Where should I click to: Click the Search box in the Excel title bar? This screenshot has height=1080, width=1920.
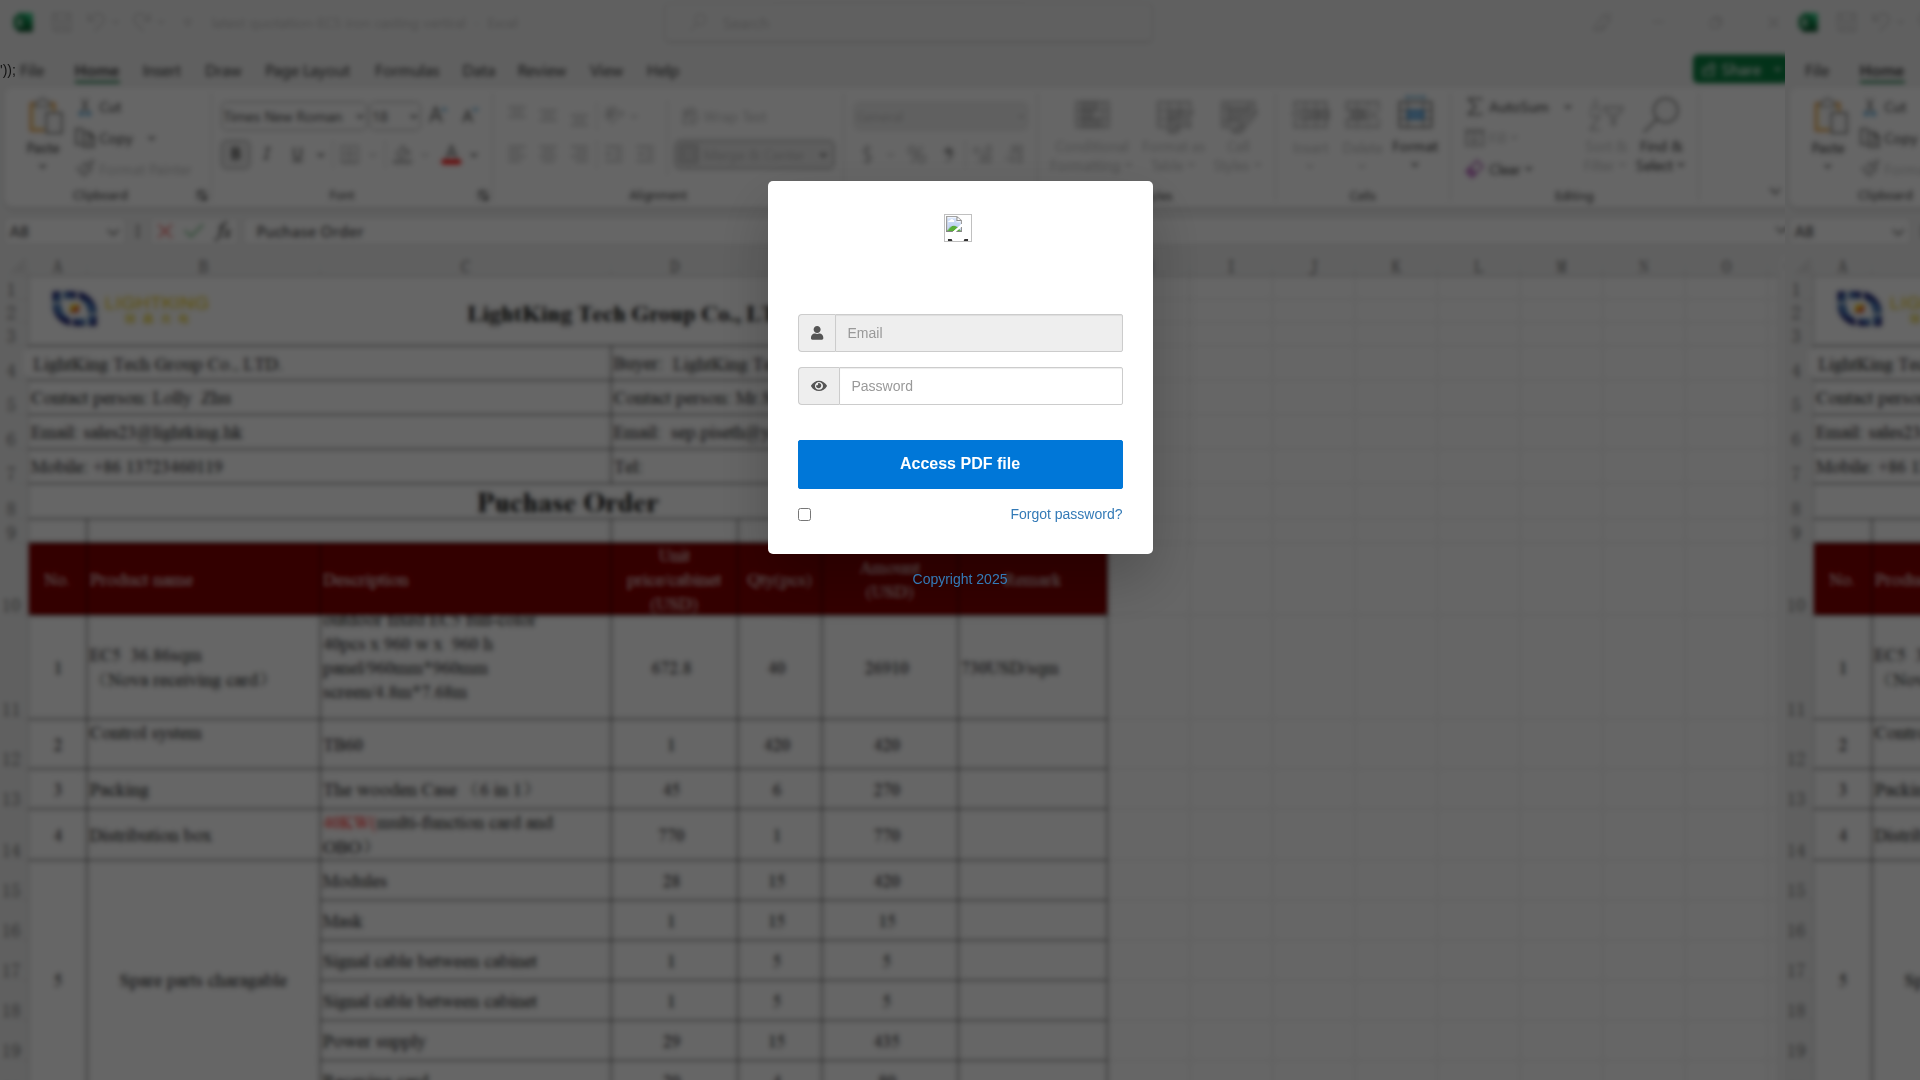908,23
